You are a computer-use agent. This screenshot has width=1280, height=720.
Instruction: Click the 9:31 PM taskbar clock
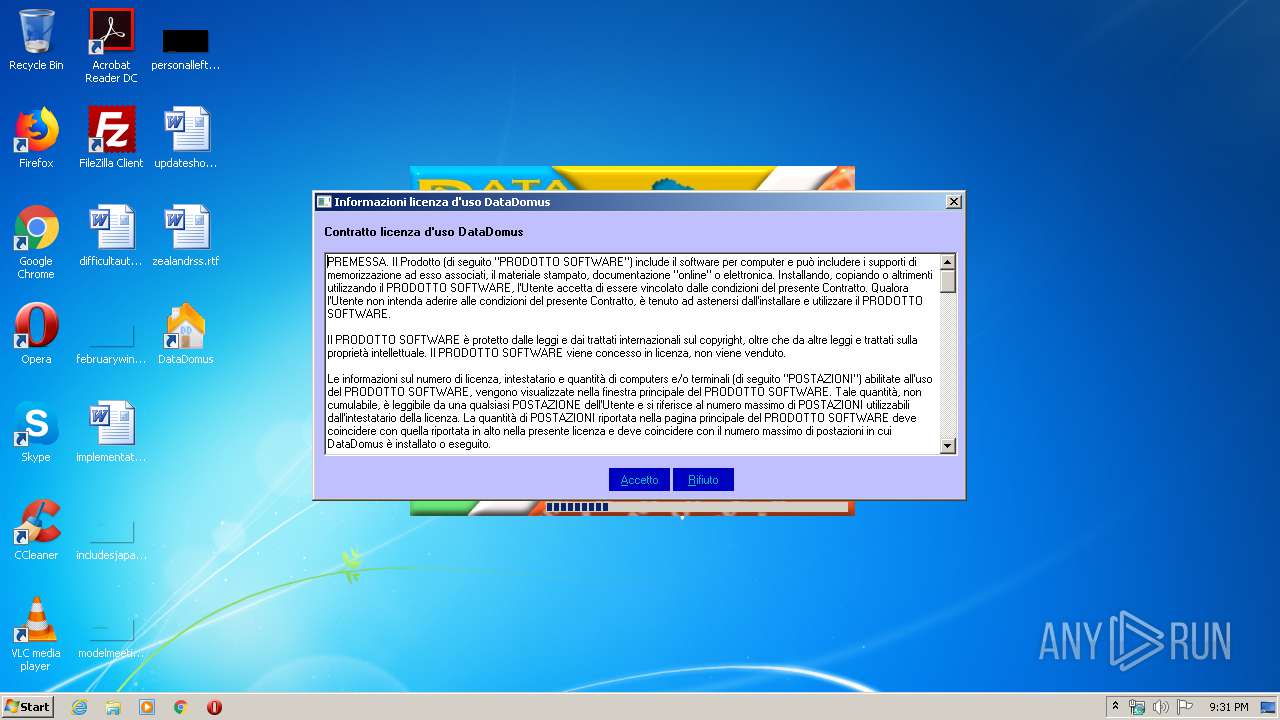[x=1228, y=707]
